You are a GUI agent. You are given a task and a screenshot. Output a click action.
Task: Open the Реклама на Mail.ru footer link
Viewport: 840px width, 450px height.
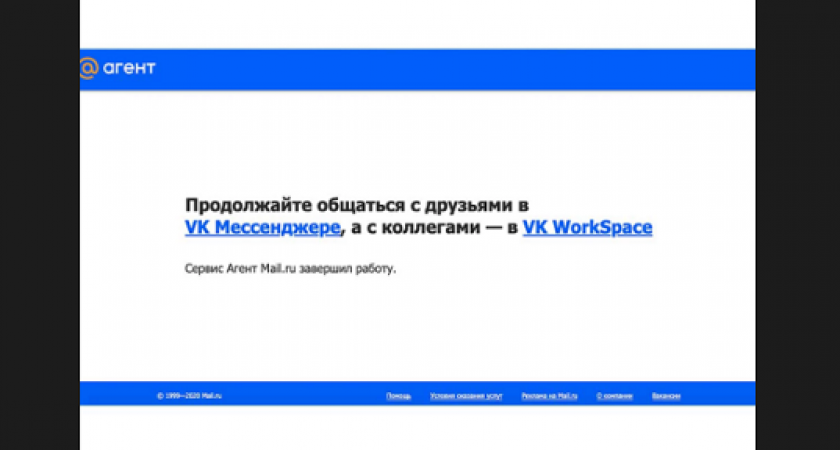[549, 396]
